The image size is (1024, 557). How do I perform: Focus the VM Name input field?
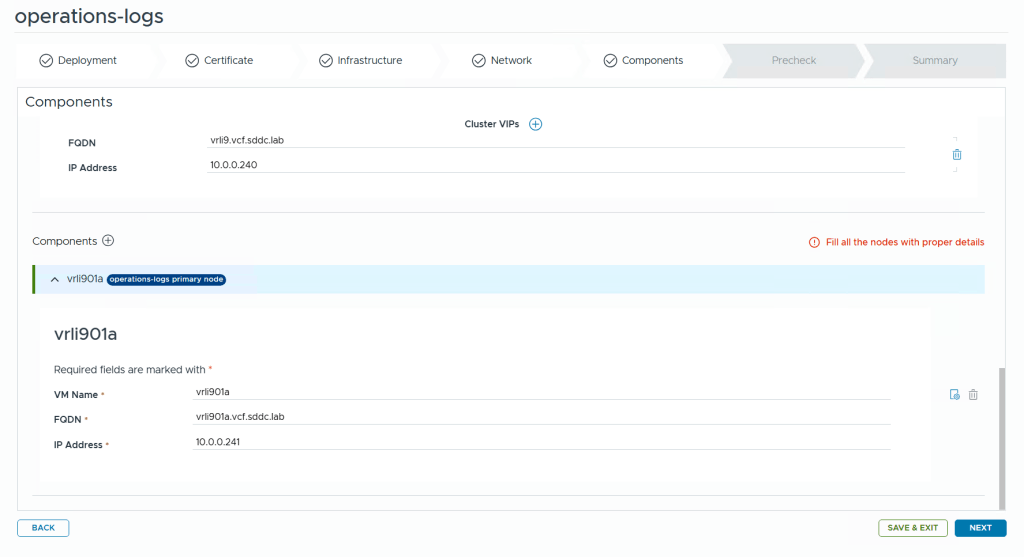(540, 392)
